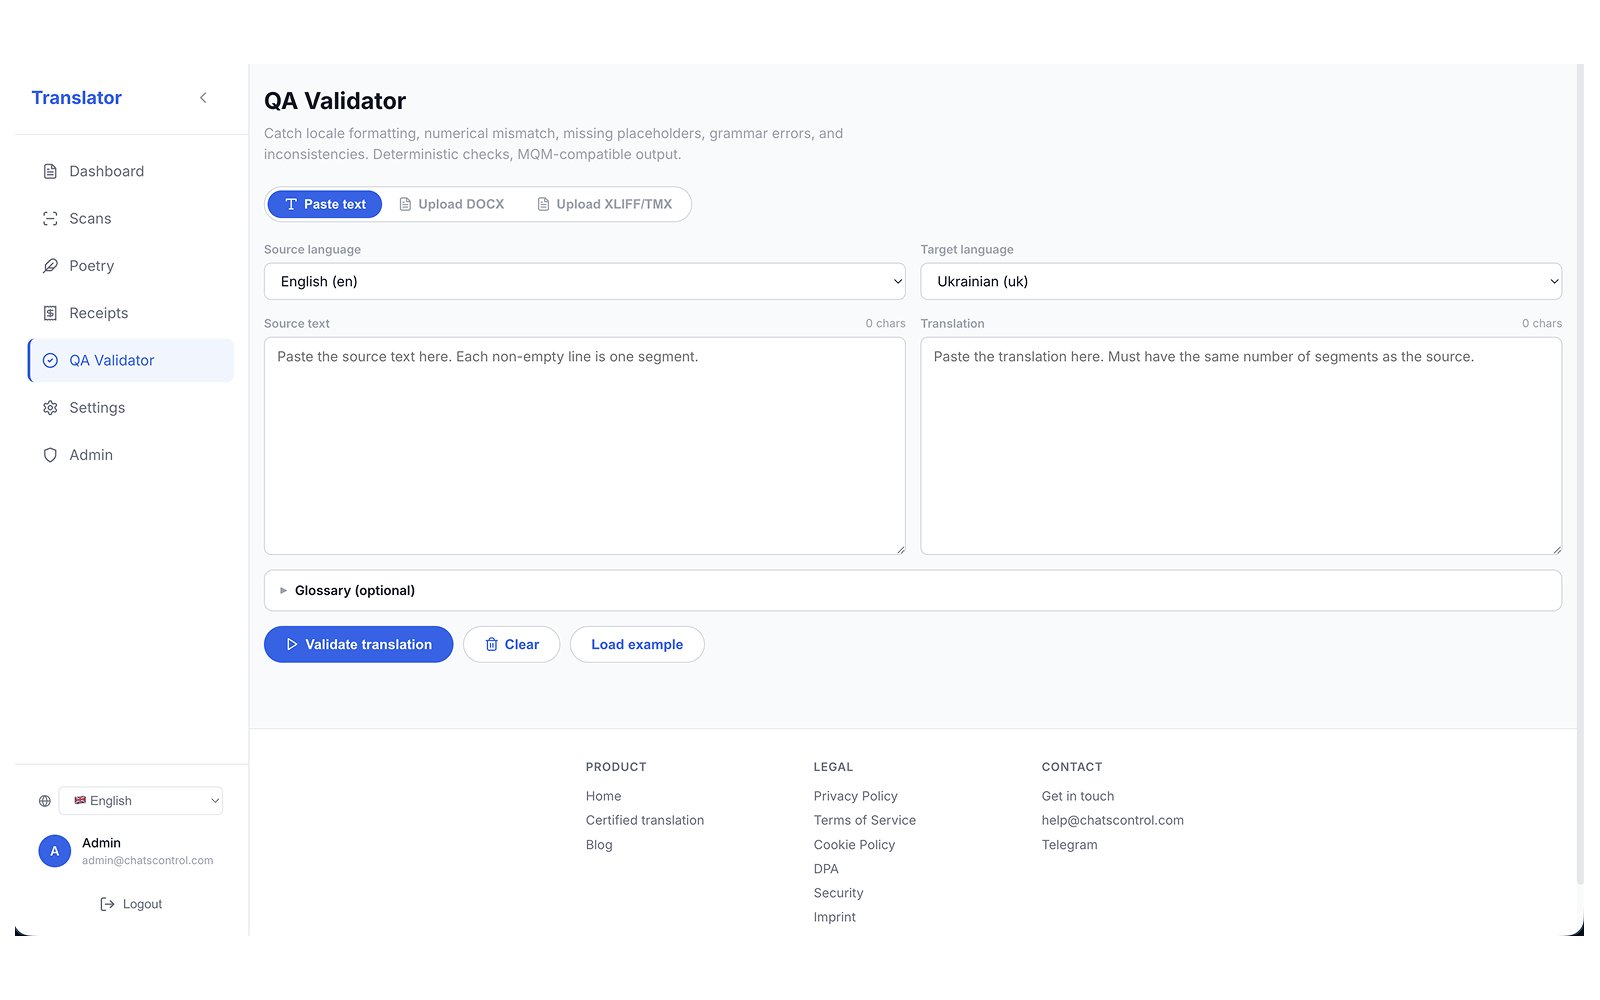Click the Translation text area resize handle

1556,549
